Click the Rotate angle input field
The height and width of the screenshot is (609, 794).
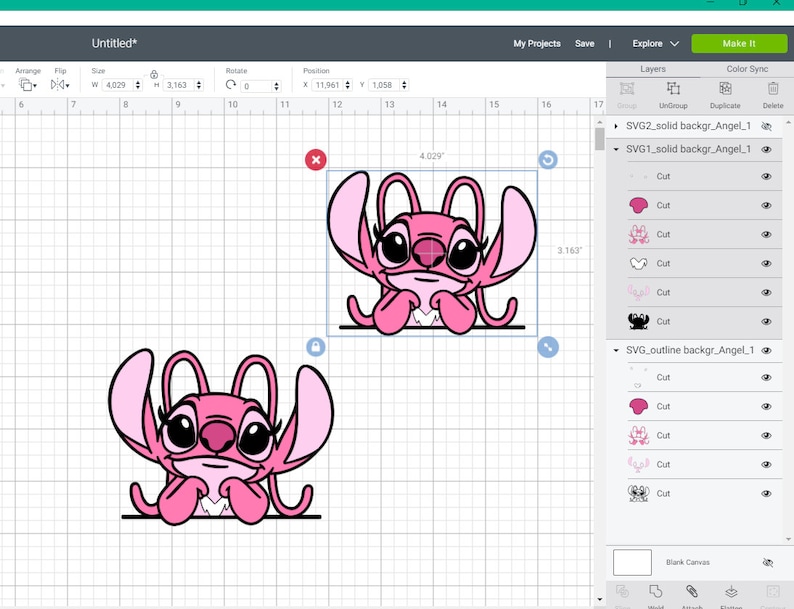257,86
